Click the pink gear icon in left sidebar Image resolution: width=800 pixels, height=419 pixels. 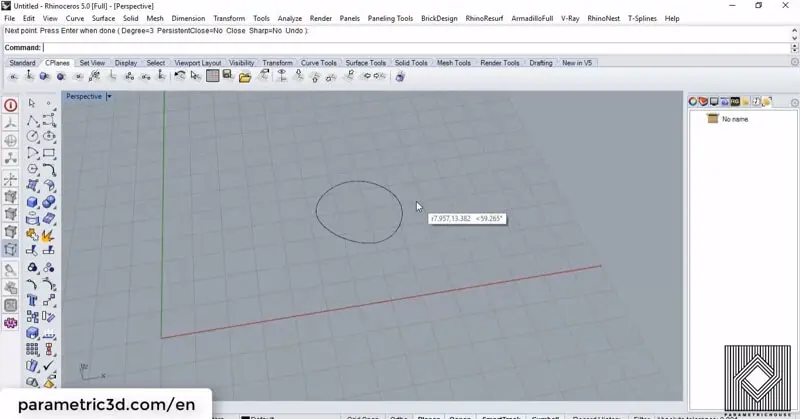click(11, 323)
